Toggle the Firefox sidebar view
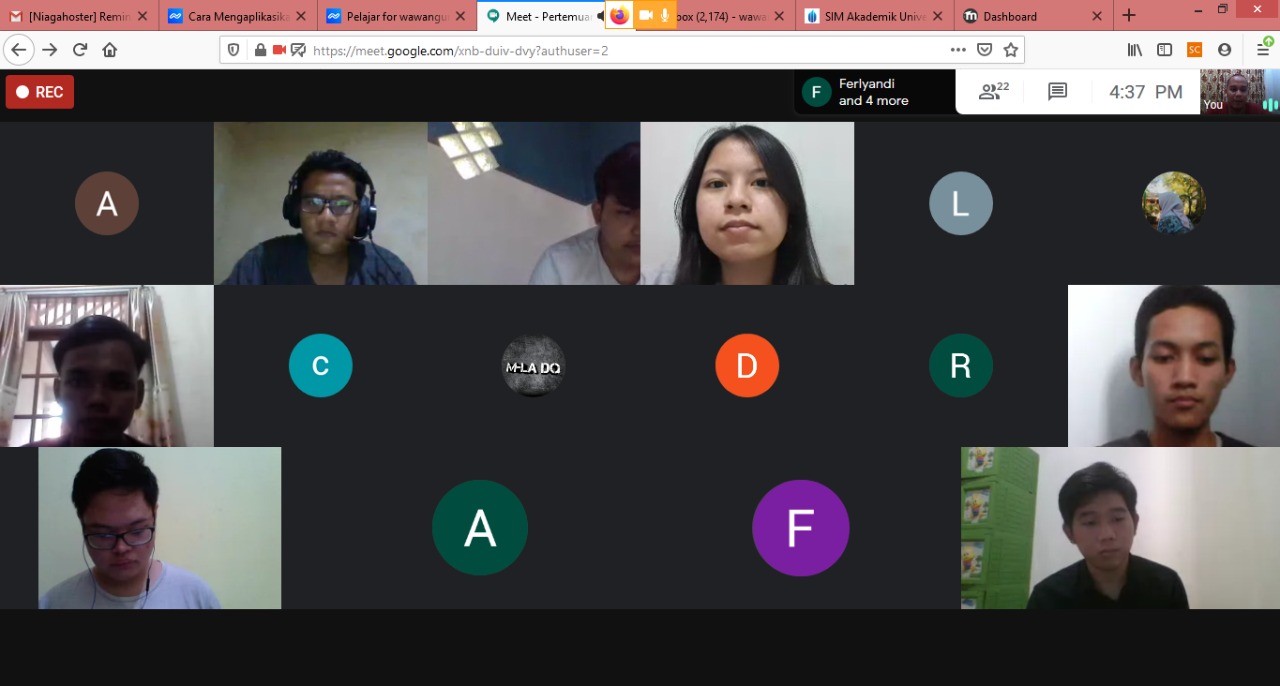 1164,50
